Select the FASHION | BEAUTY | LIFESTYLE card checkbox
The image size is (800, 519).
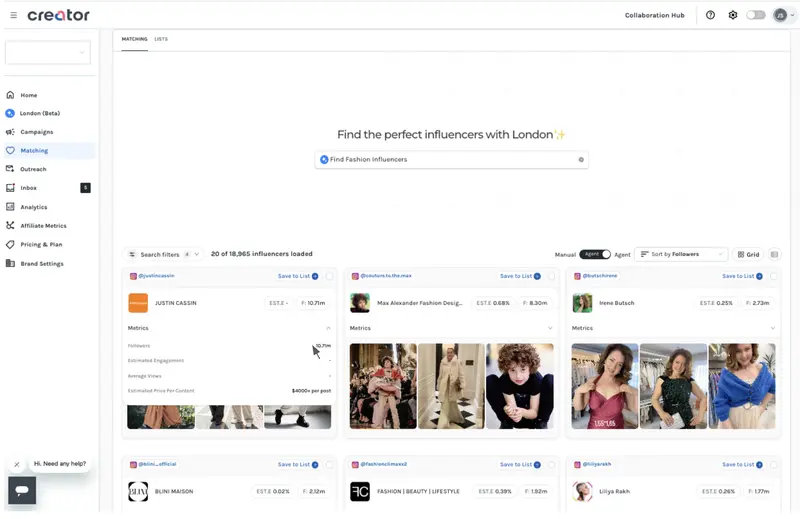tap(552, 465)
